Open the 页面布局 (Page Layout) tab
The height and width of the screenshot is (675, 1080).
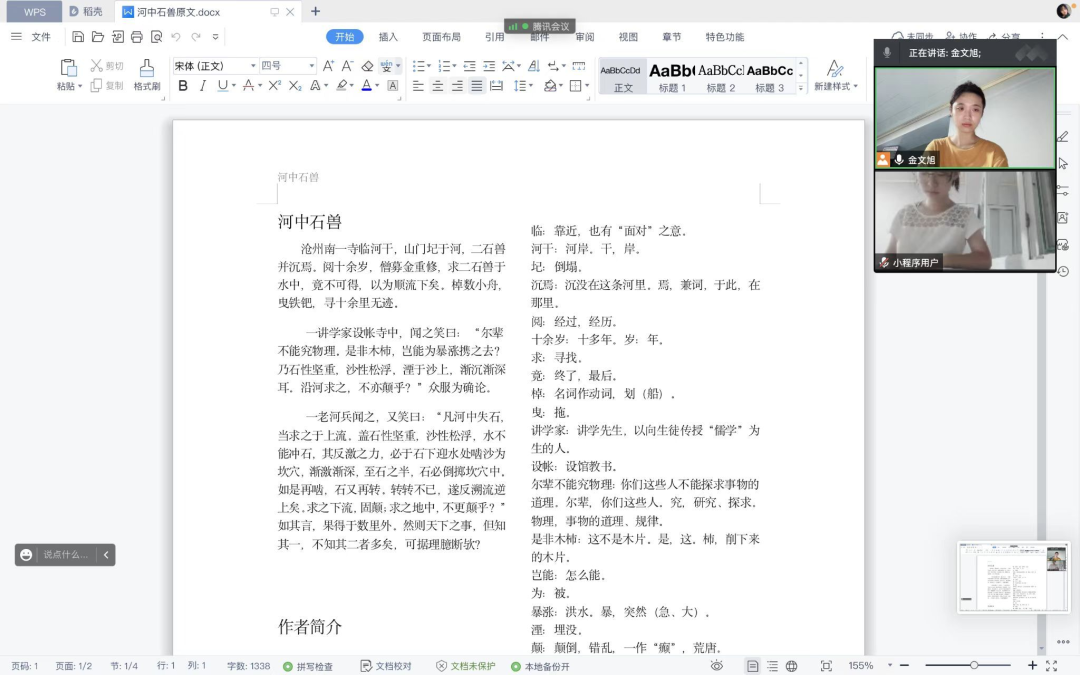click(442, 37)
